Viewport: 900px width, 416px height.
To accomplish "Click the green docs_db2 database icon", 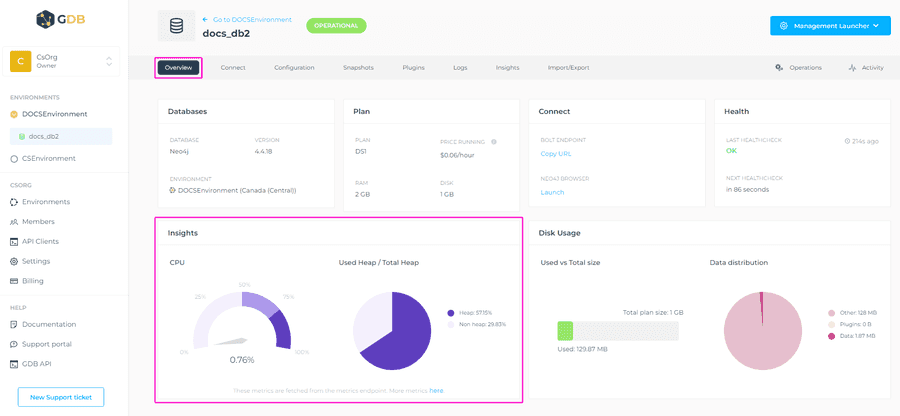I will click(22, 137).
